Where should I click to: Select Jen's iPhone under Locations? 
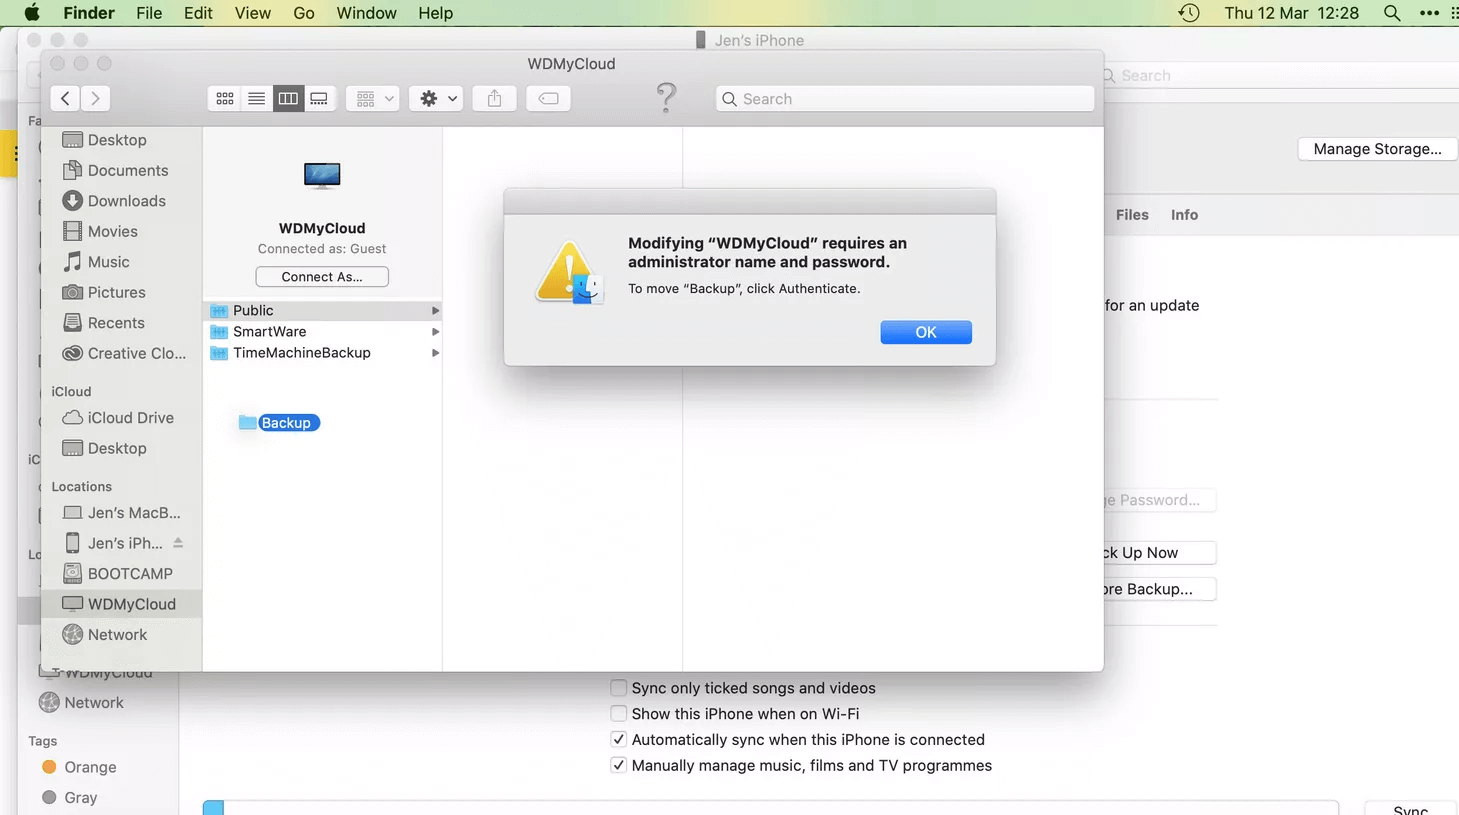pyautogui.click(x=113, y=543)
